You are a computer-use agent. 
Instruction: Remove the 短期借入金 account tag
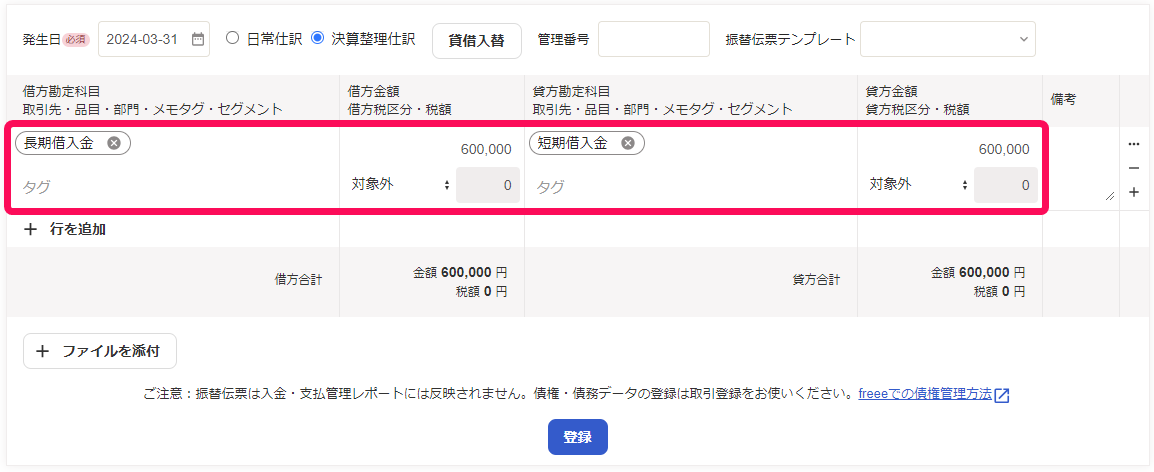[628, 143]
